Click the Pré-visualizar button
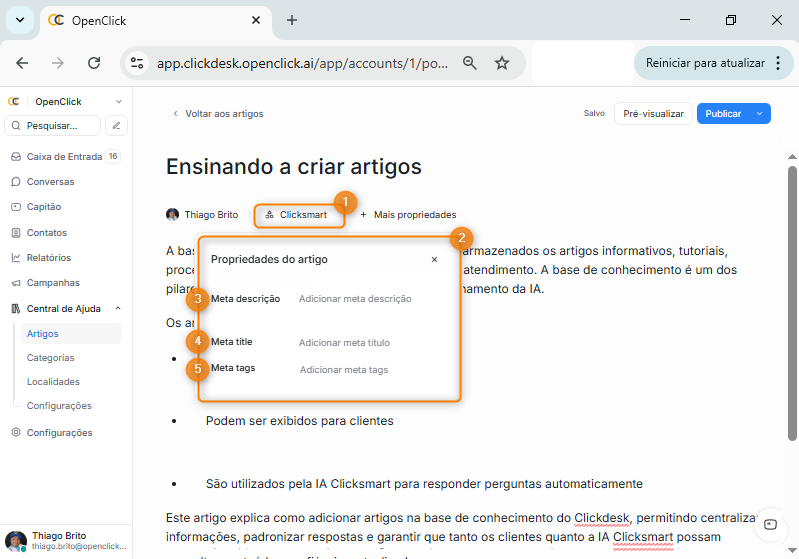The width and height of the screenshot is (799, 559). point(653,114)
